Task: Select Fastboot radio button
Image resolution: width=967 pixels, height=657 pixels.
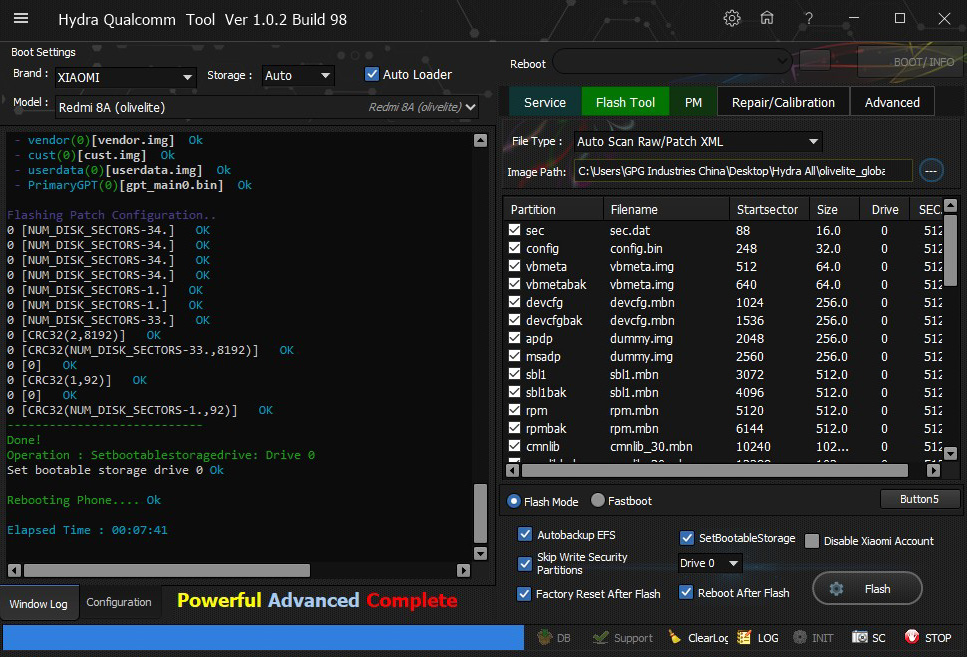Action: coord(598,500)
